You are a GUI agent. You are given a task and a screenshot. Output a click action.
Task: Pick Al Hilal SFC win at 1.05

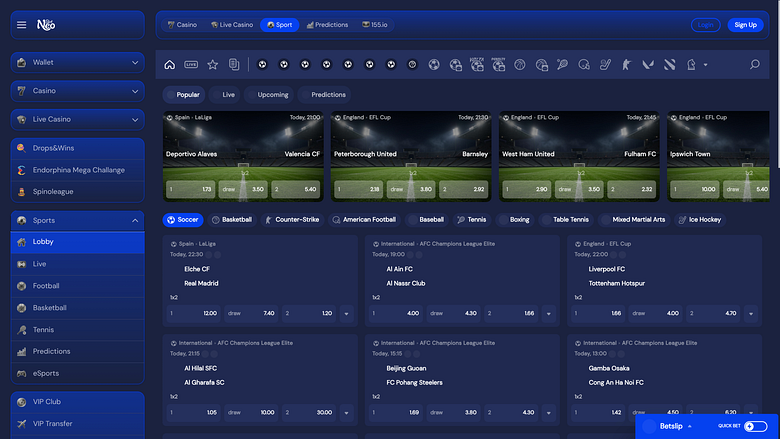194,413
